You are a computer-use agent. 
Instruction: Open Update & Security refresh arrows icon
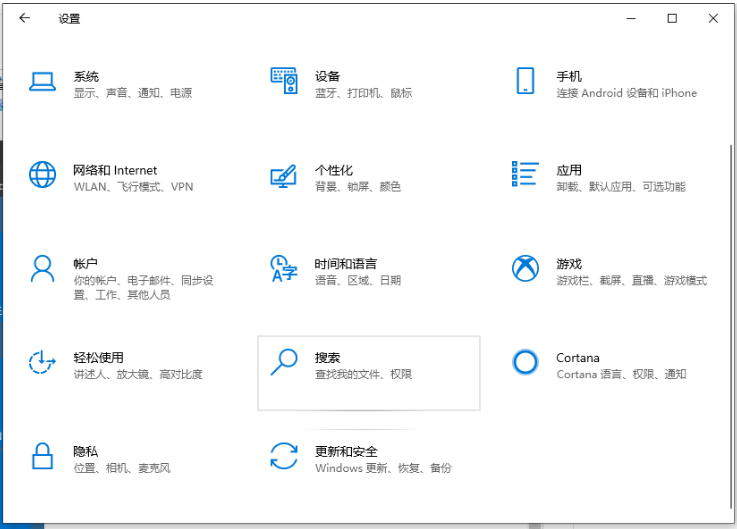click(x=284, y=456)
